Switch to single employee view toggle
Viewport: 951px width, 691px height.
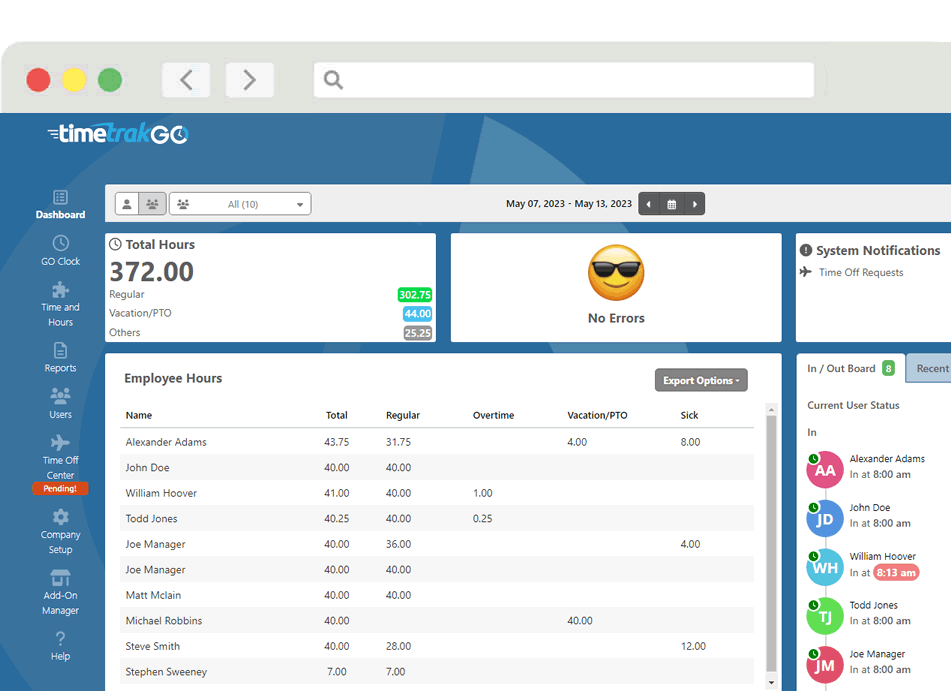point(127,204)
